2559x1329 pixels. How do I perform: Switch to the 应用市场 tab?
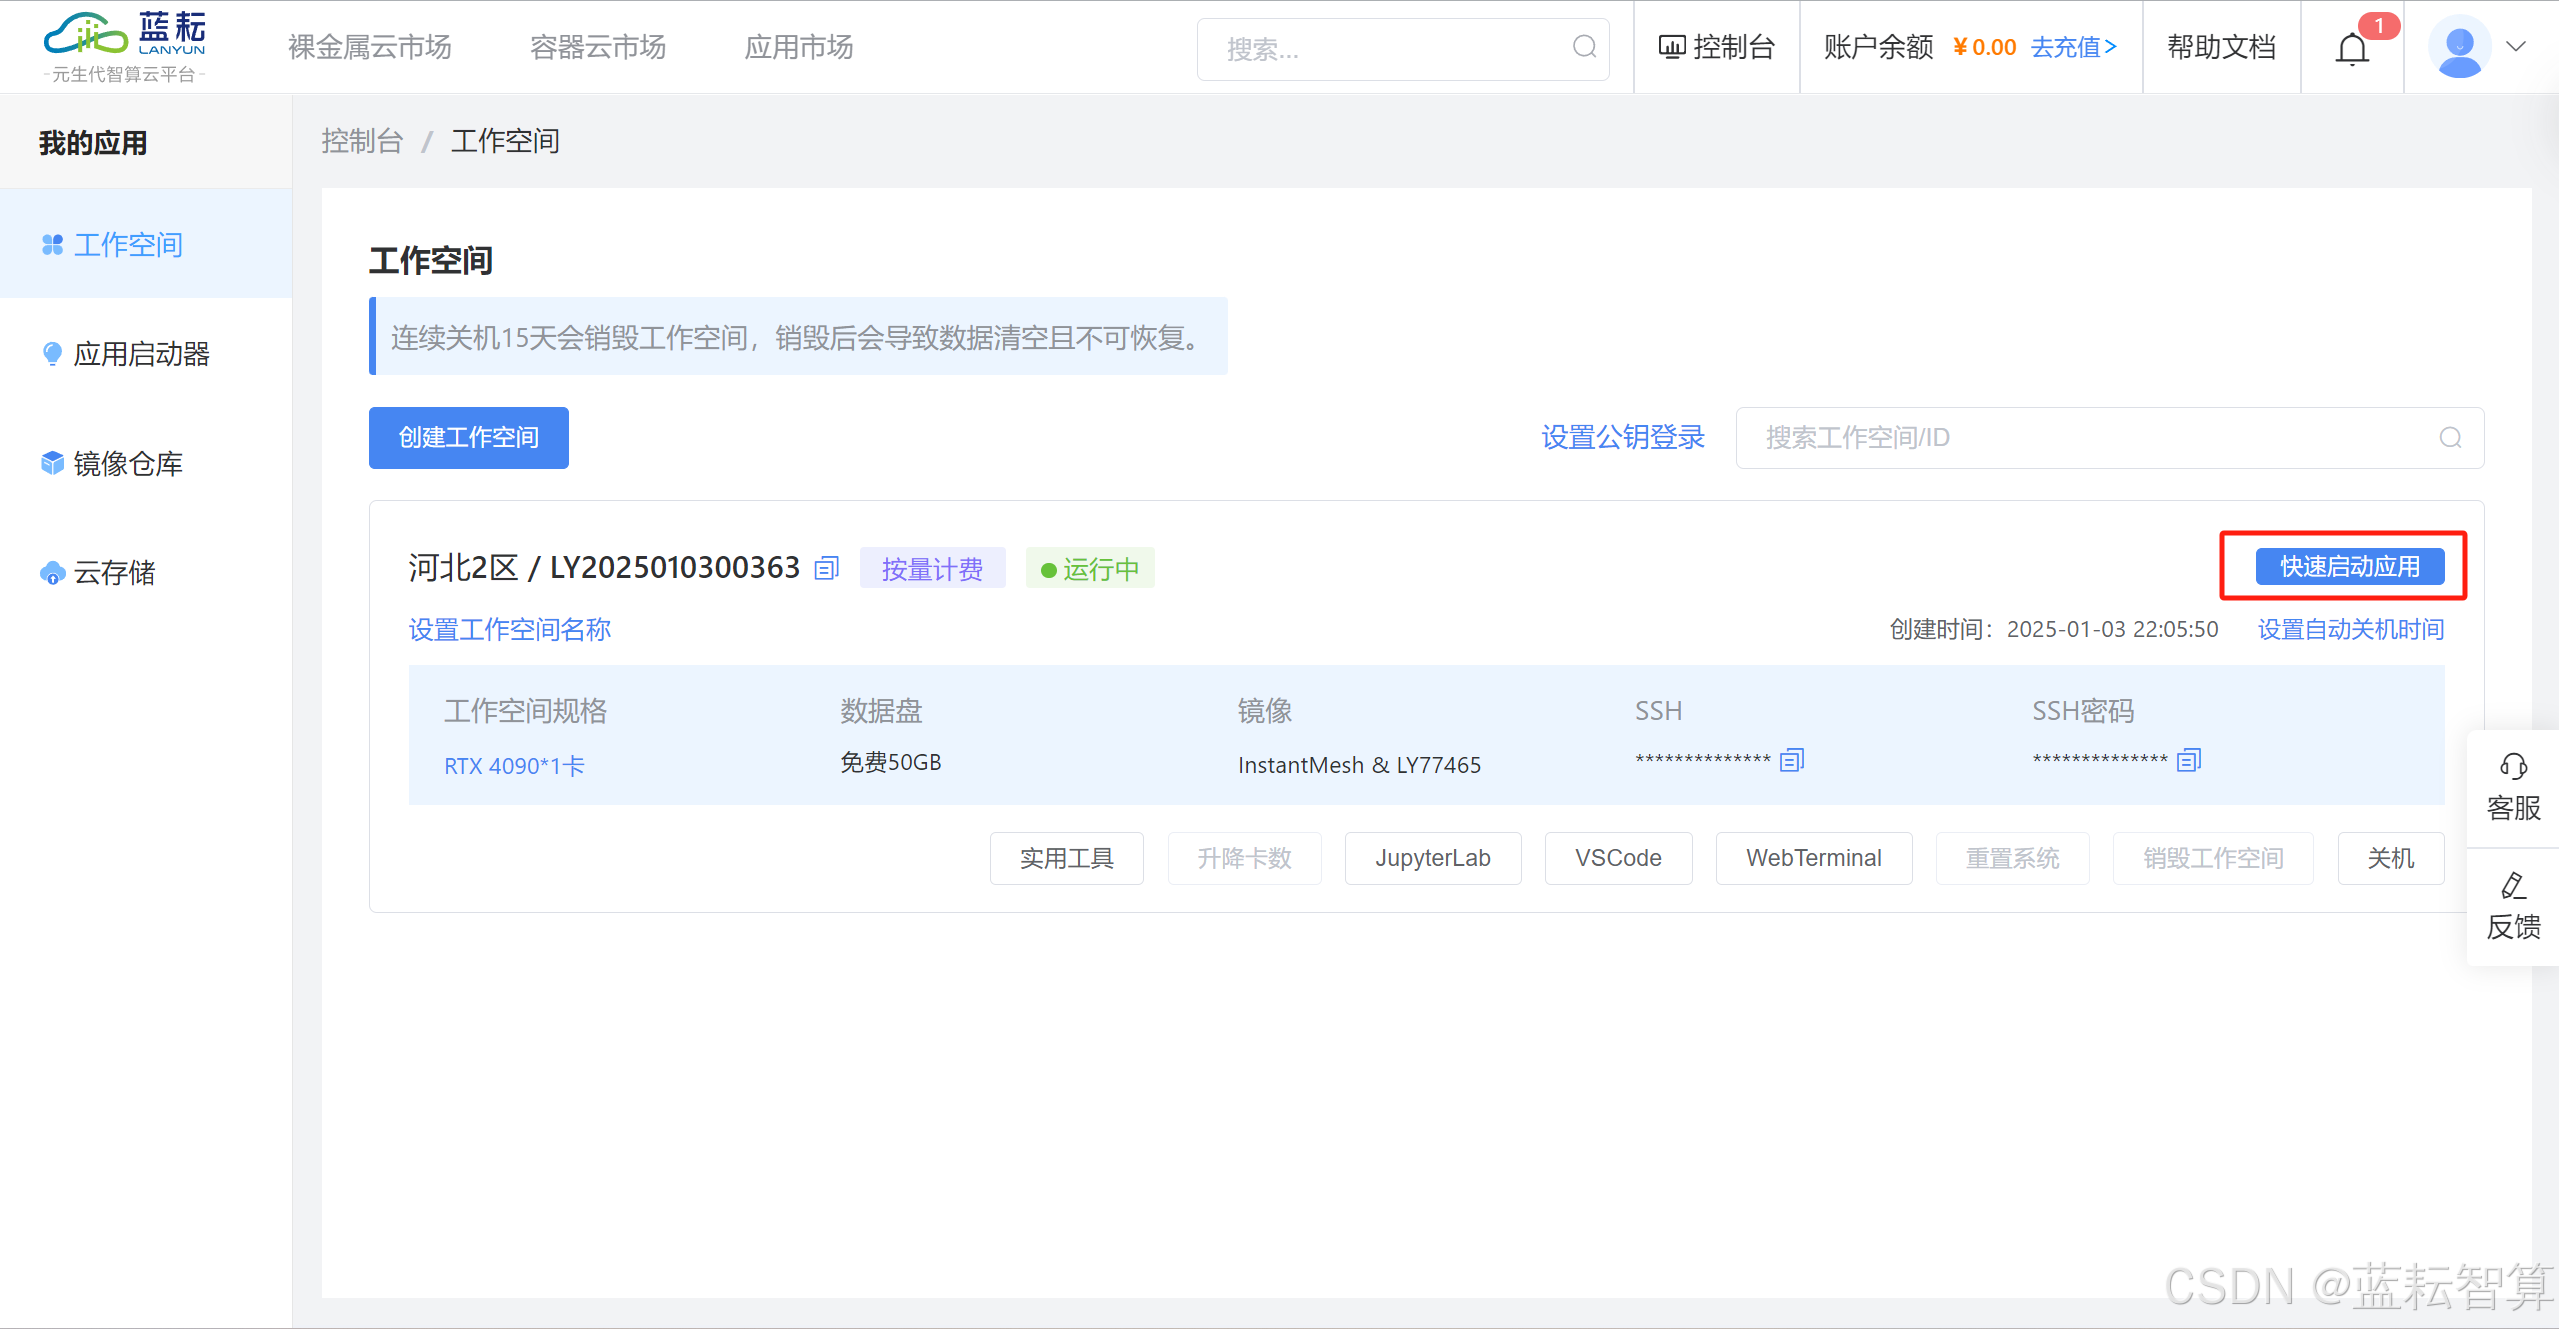798,47
